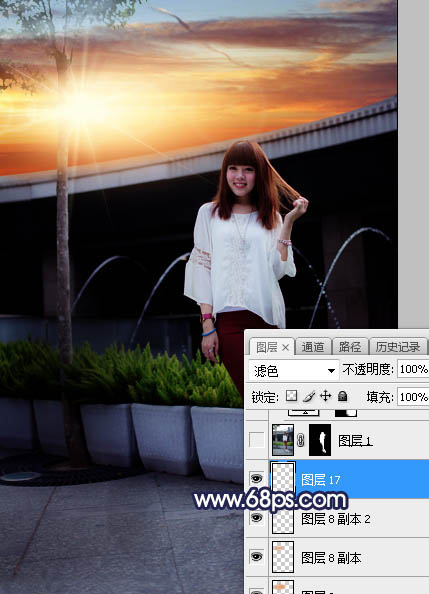Toggle visibility of 图层 8 副本 layer

[x=257, y=556]
